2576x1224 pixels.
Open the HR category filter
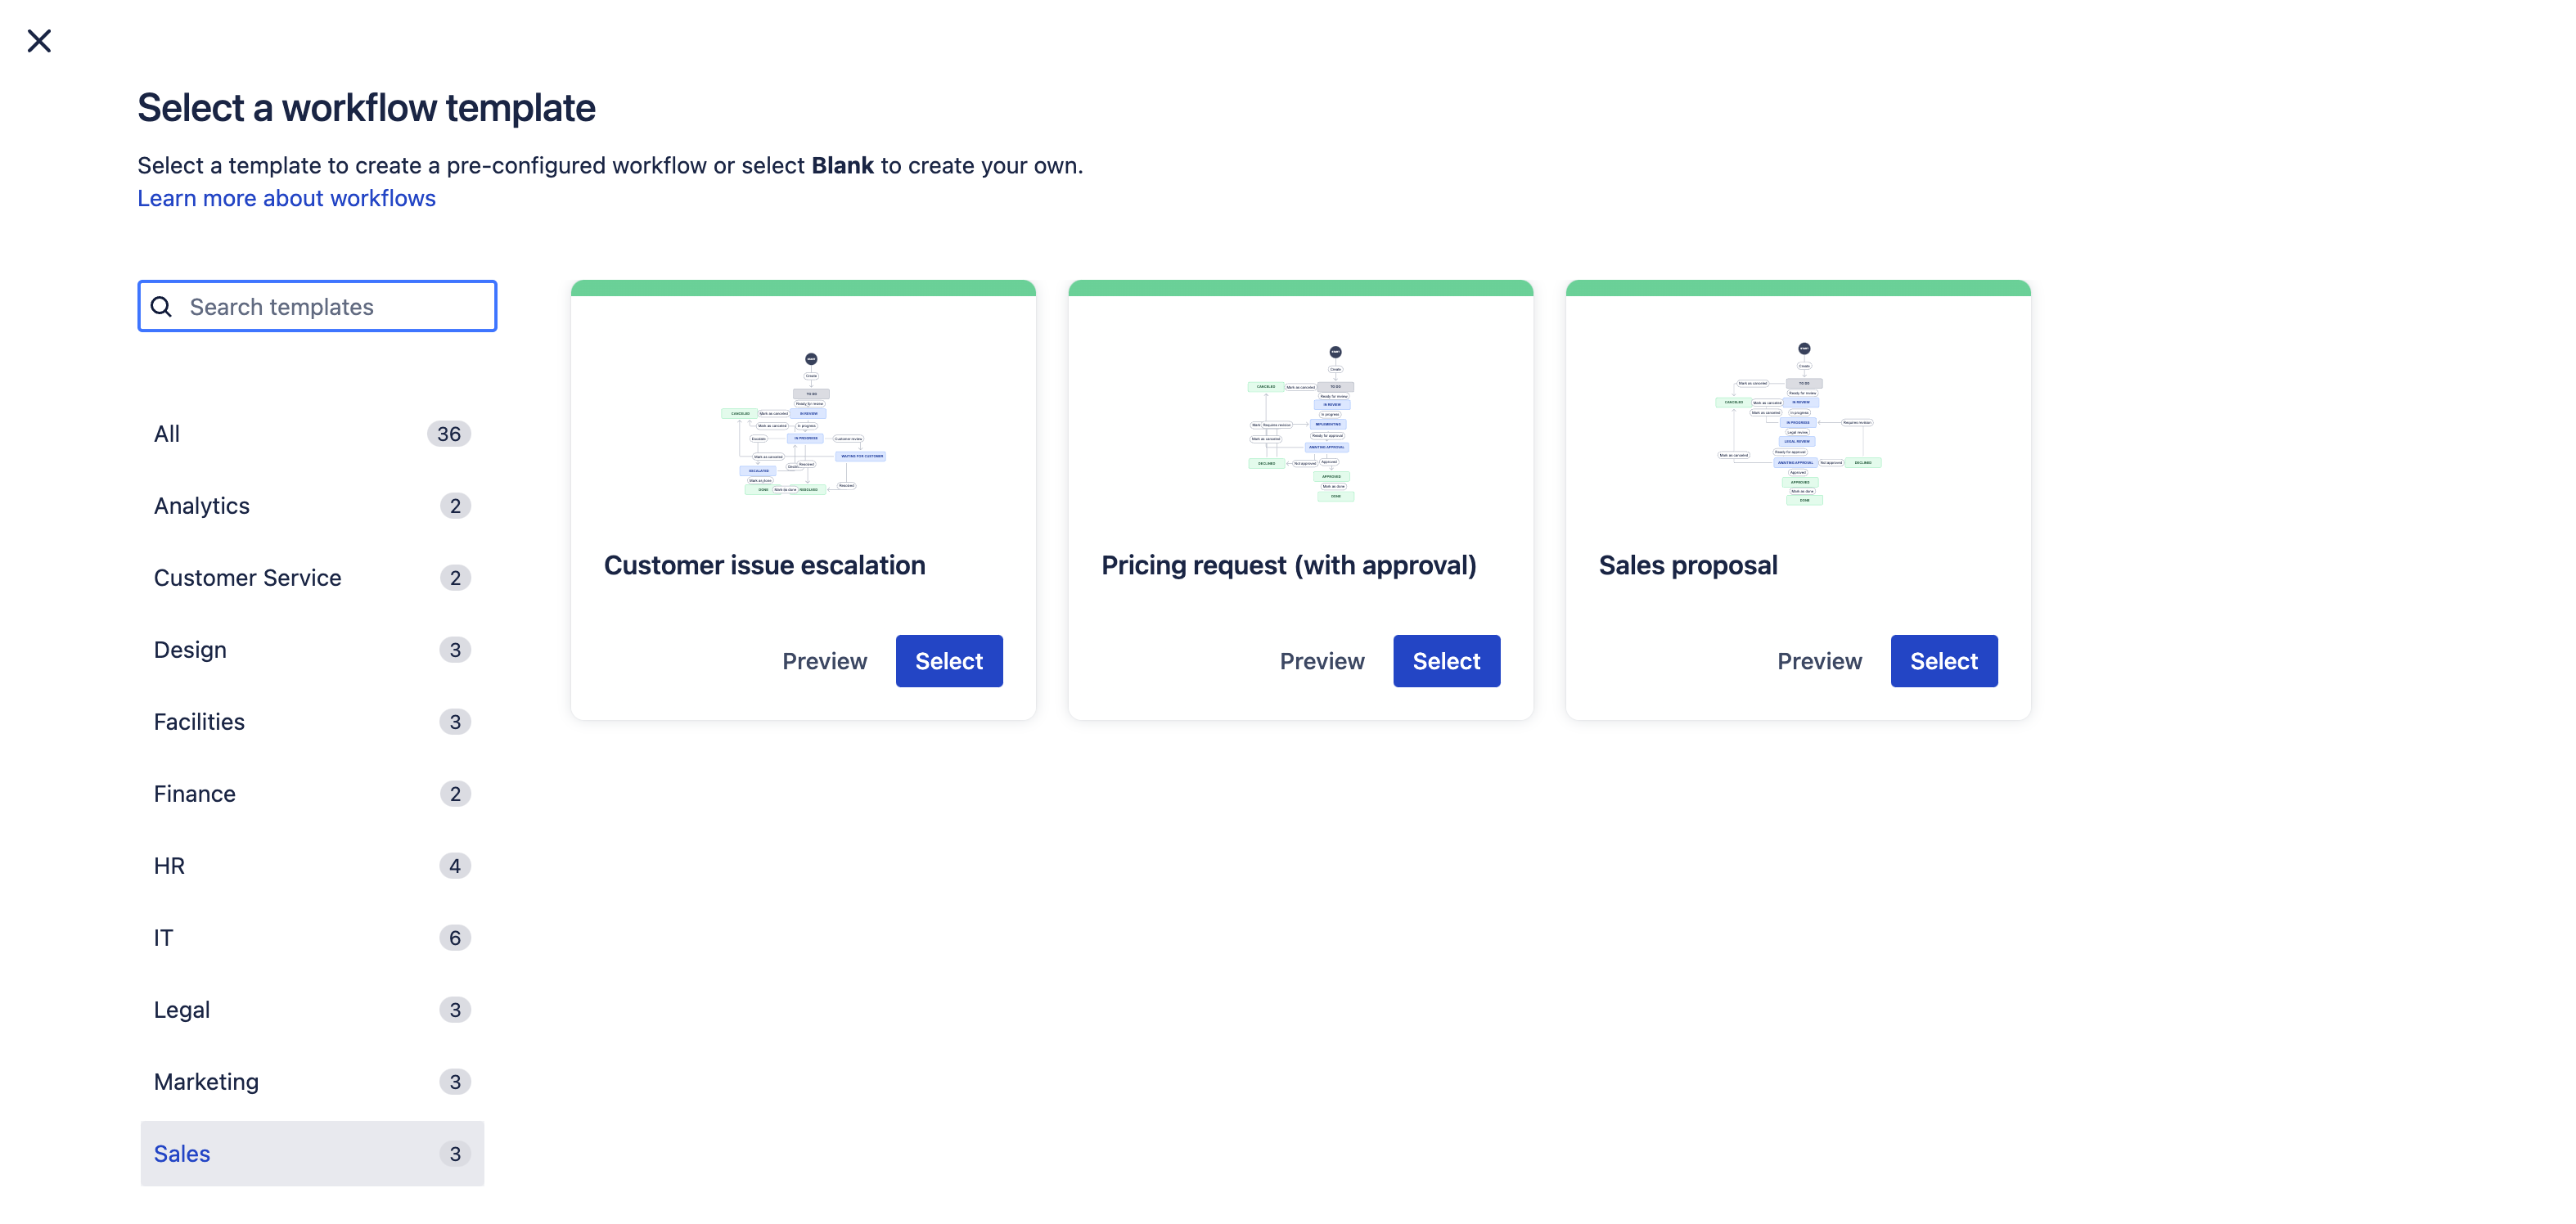pyautogui.click(x=168, y=866)
